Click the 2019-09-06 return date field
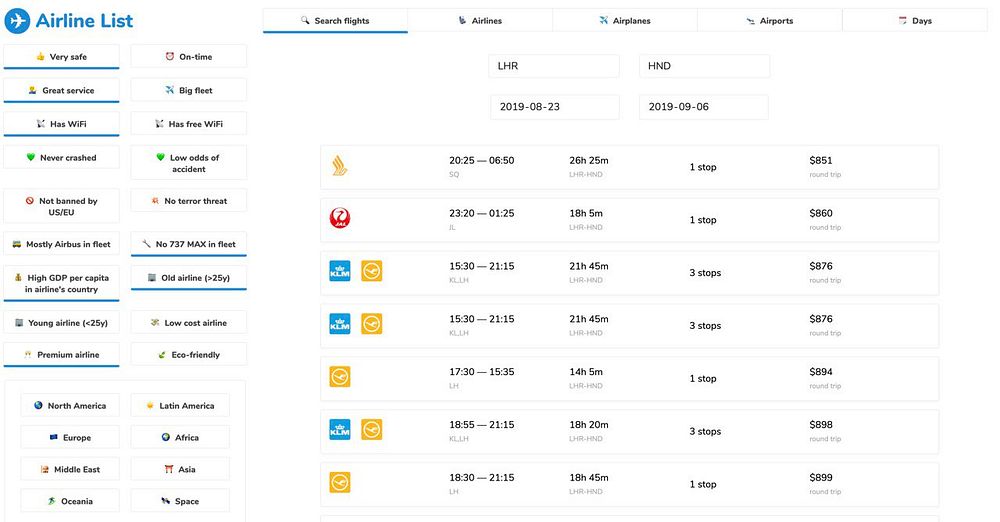The image size is (1000, 522). coord(703,107)
